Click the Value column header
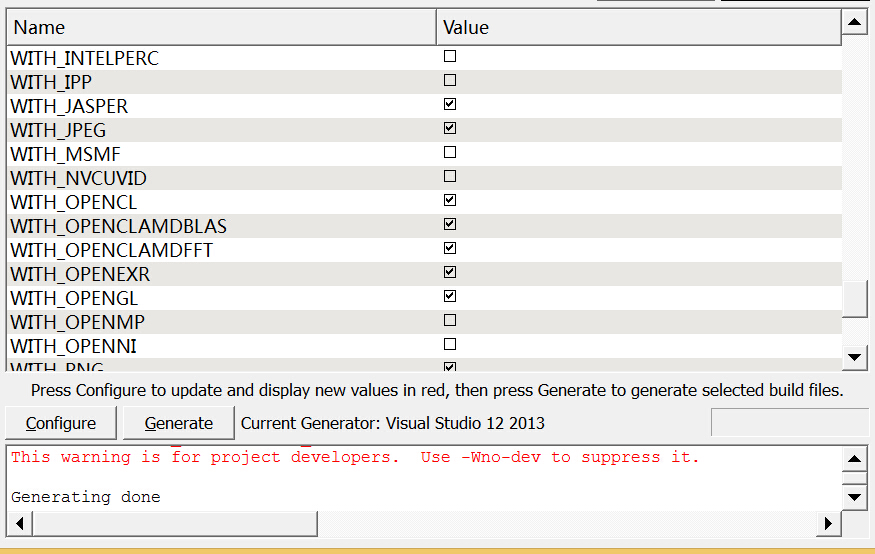Image resolution: width=875 pixels, height=554 pixels. coord(638,27)
